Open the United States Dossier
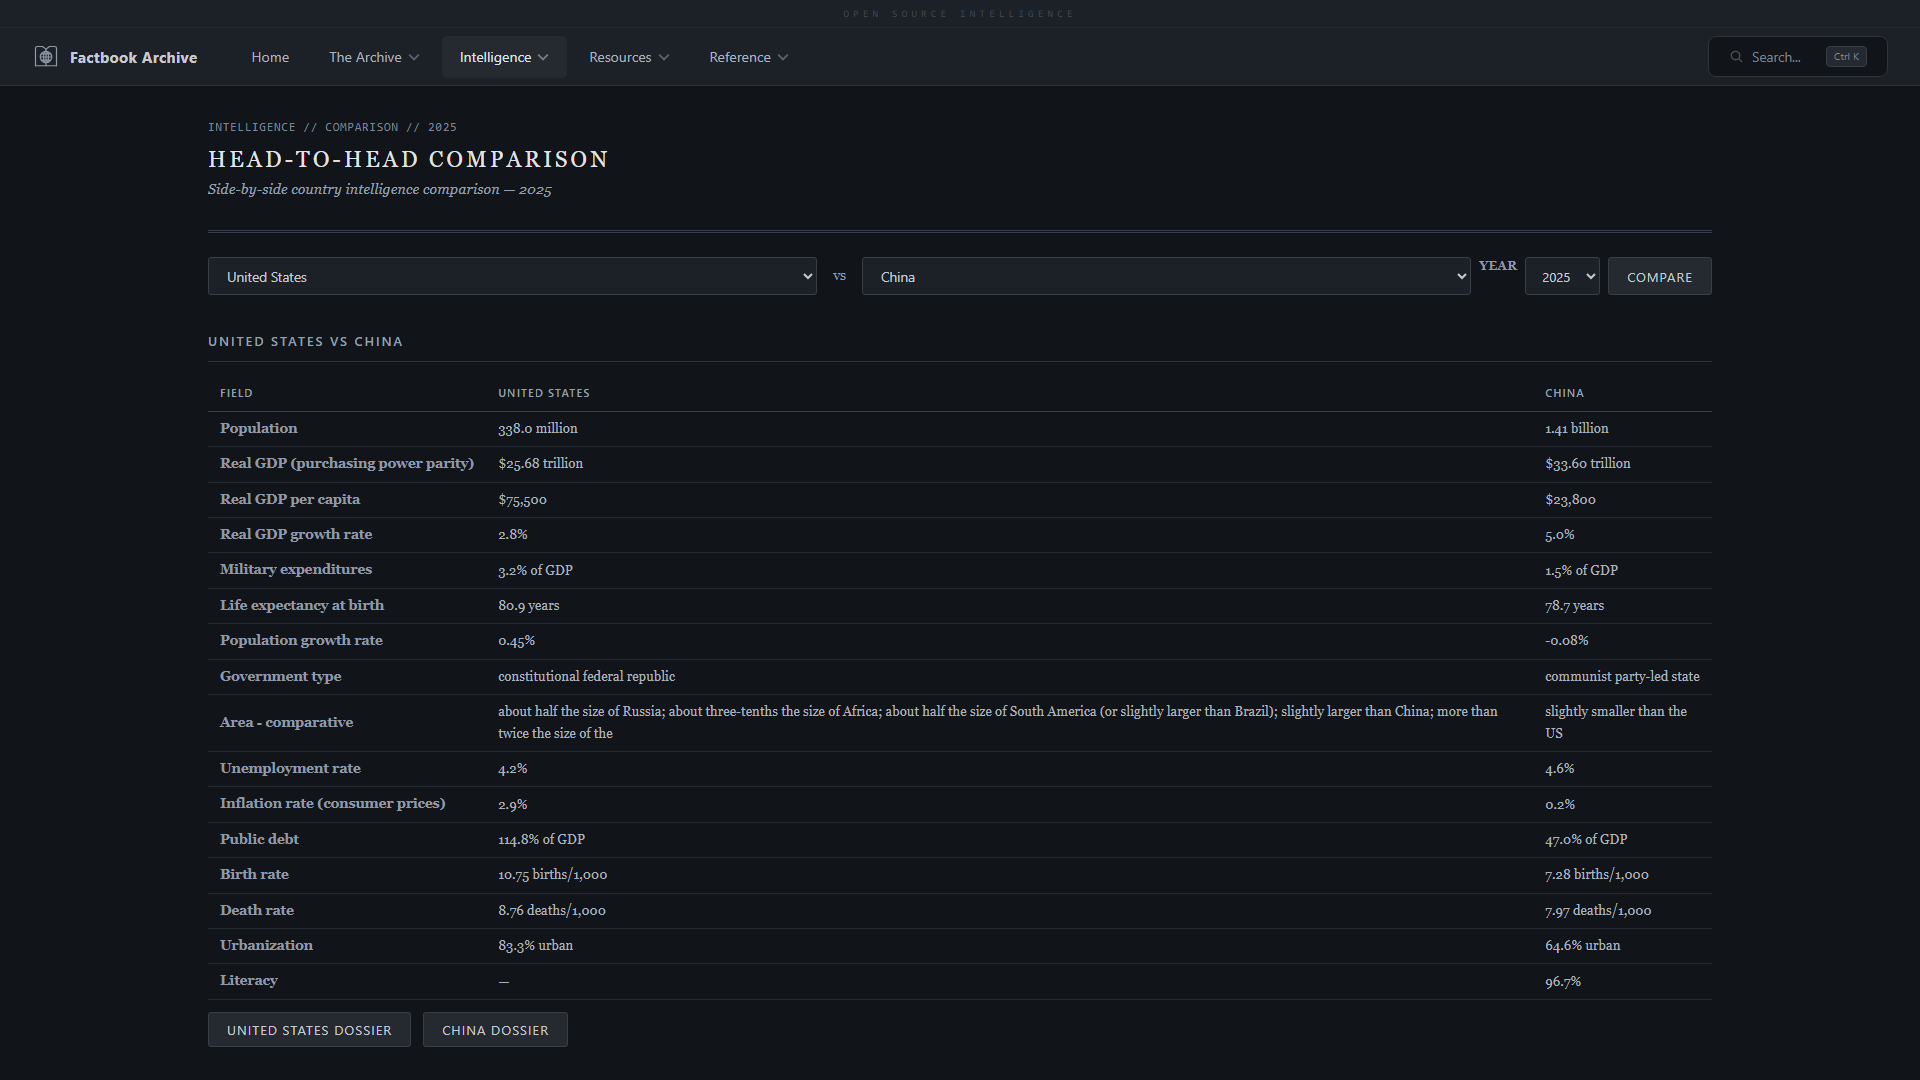The height and width of the screenshot is (1080, 1920). point(309,1030)
